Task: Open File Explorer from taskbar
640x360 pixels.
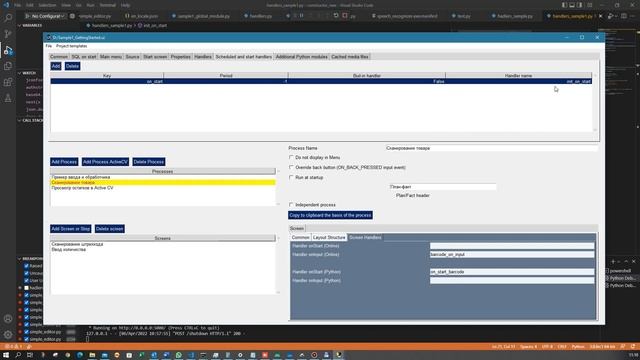Action: (x=92, y=355)
